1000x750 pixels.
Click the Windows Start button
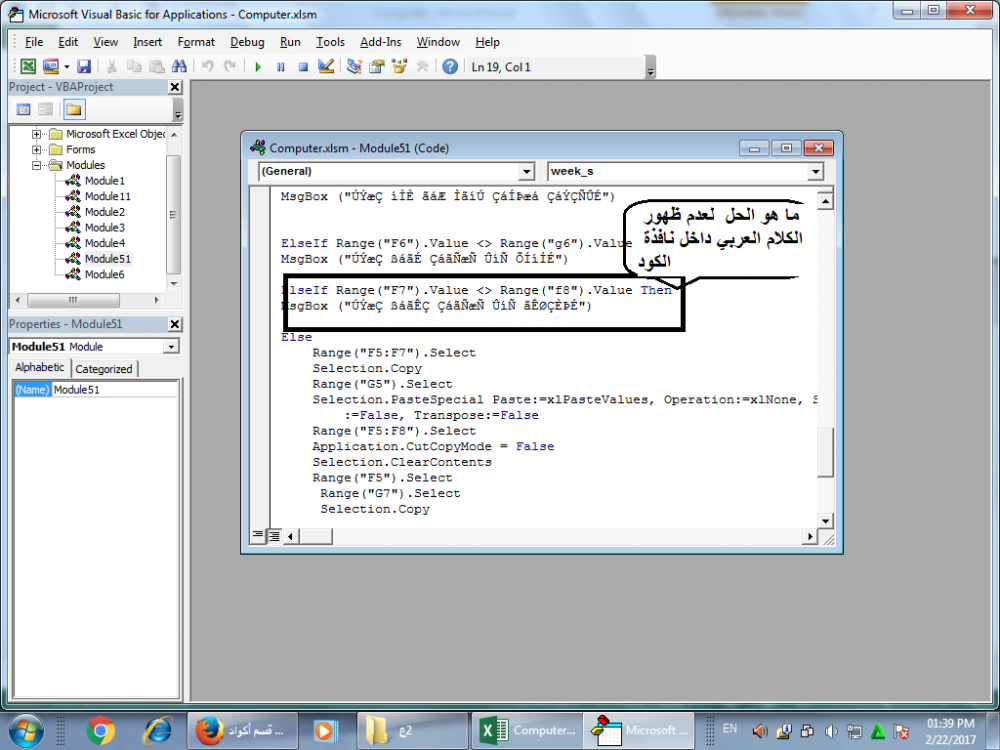pos(26,730)
